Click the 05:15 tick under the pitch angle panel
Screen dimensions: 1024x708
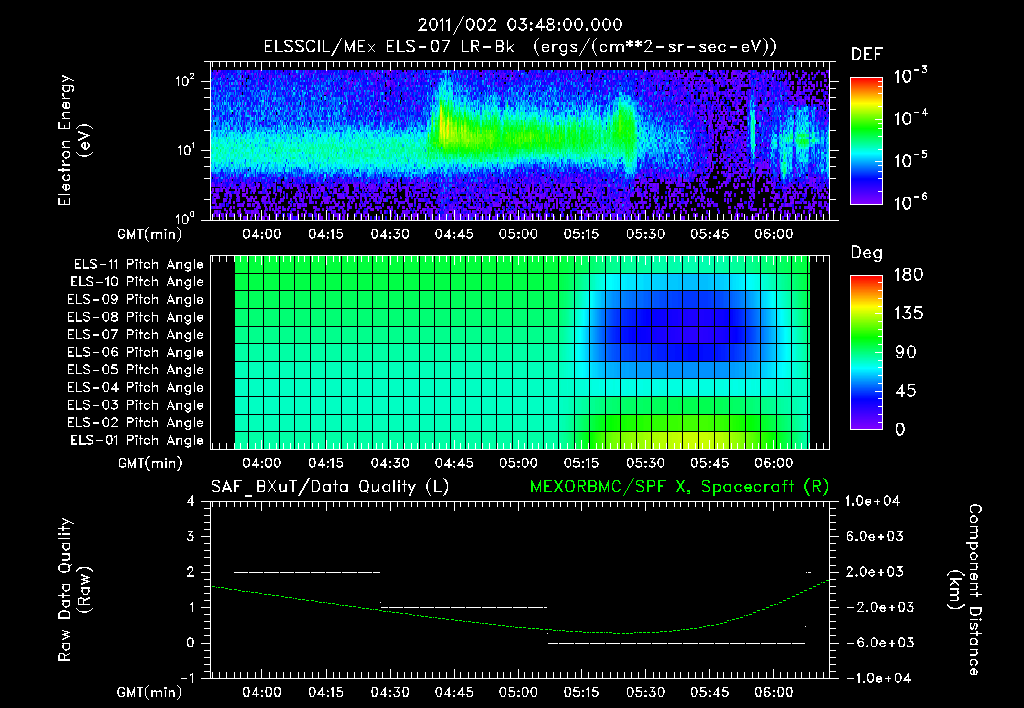581,463
